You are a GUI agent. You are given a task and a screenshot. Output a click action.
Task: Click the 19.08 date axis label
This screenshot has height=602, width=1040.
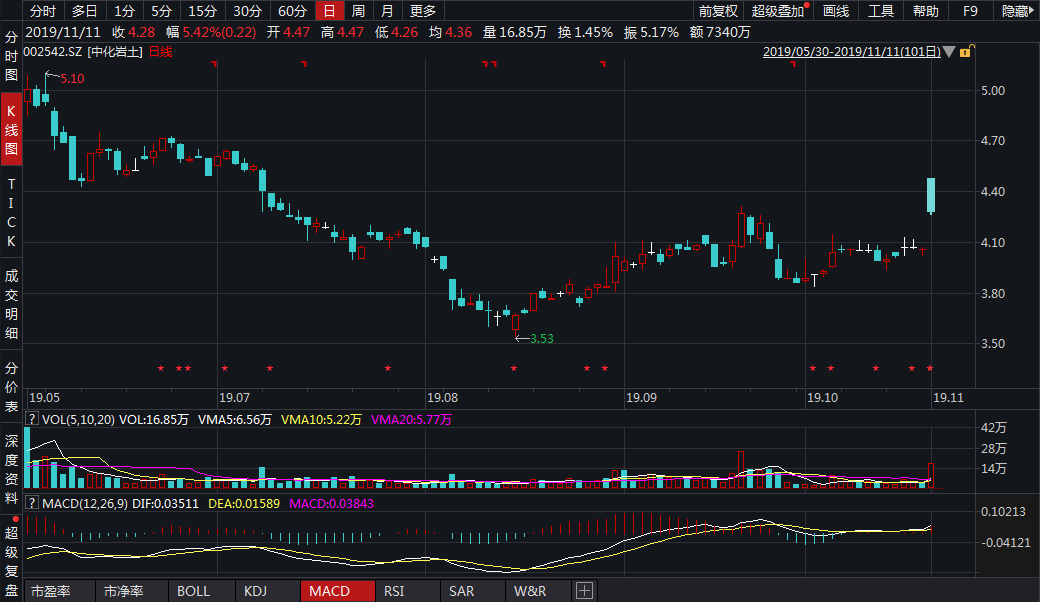(442, 398)
